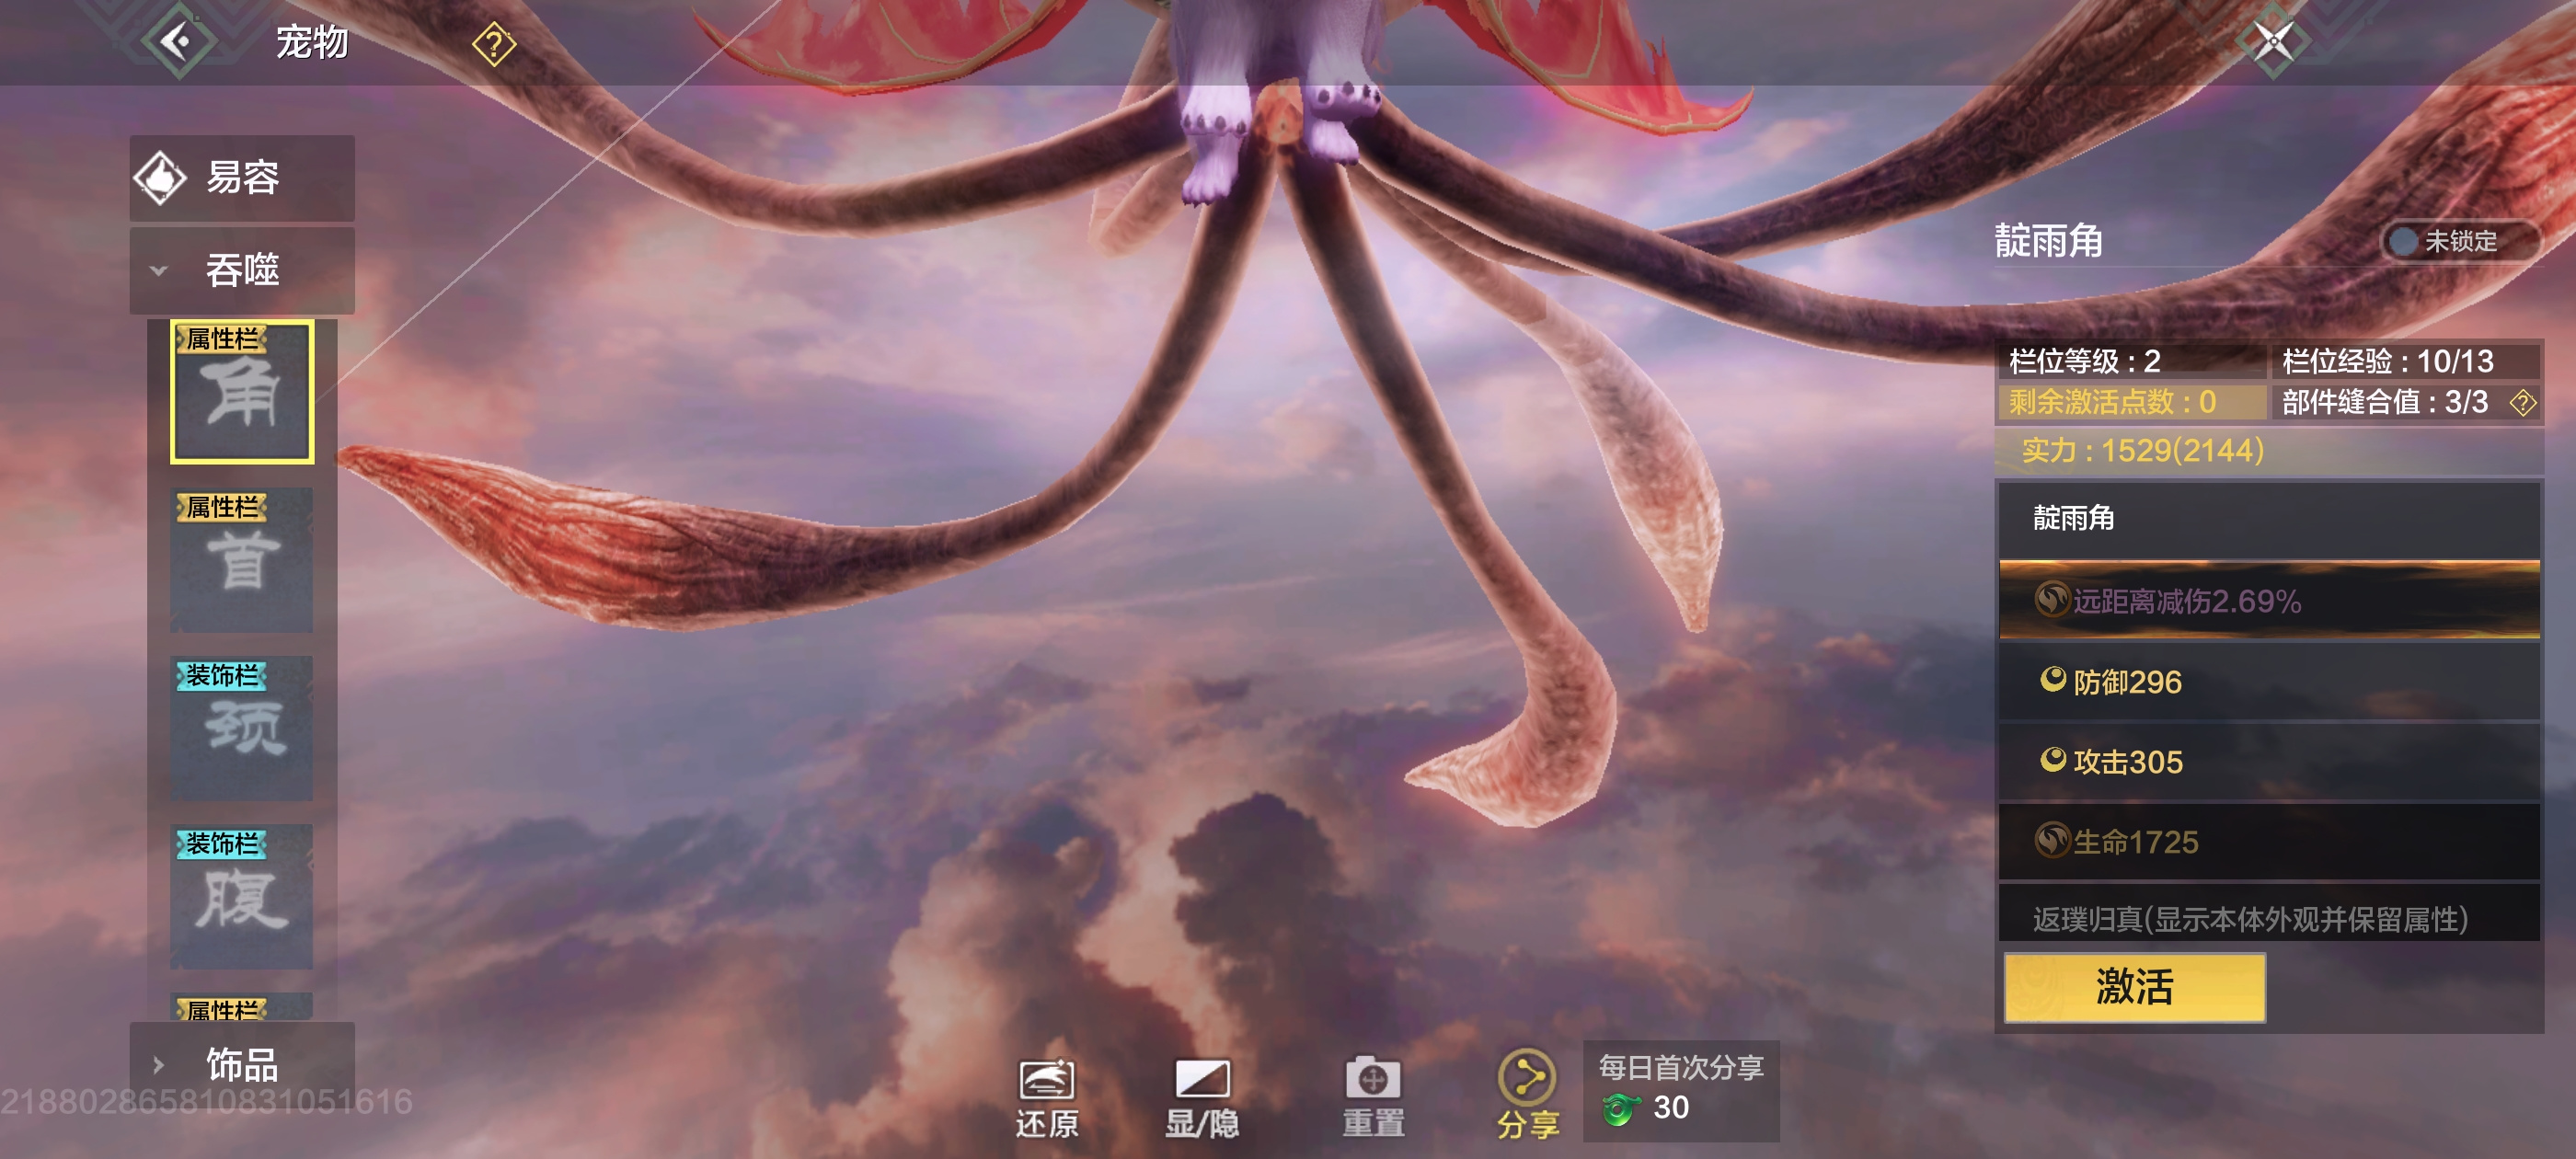Tap the 栏位等级 : 2 text

[x=2084, y=361]
